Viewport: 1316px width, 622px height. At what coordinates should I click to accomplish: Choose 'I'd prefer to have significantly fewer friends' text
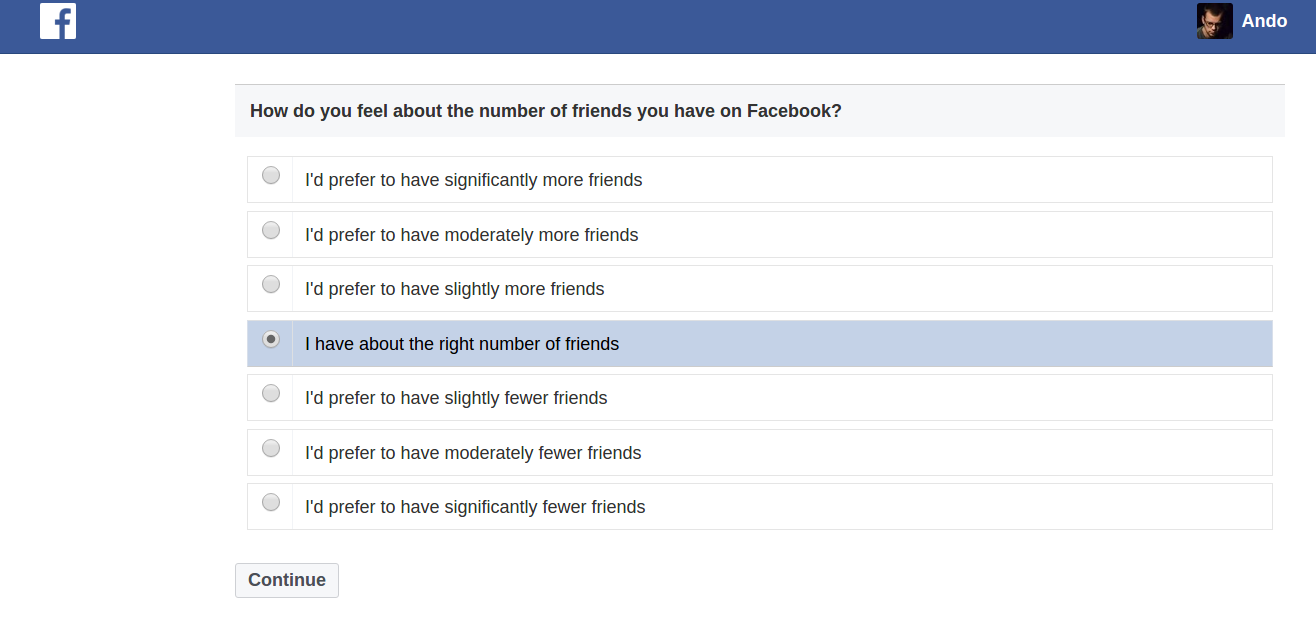click(475, 507)
